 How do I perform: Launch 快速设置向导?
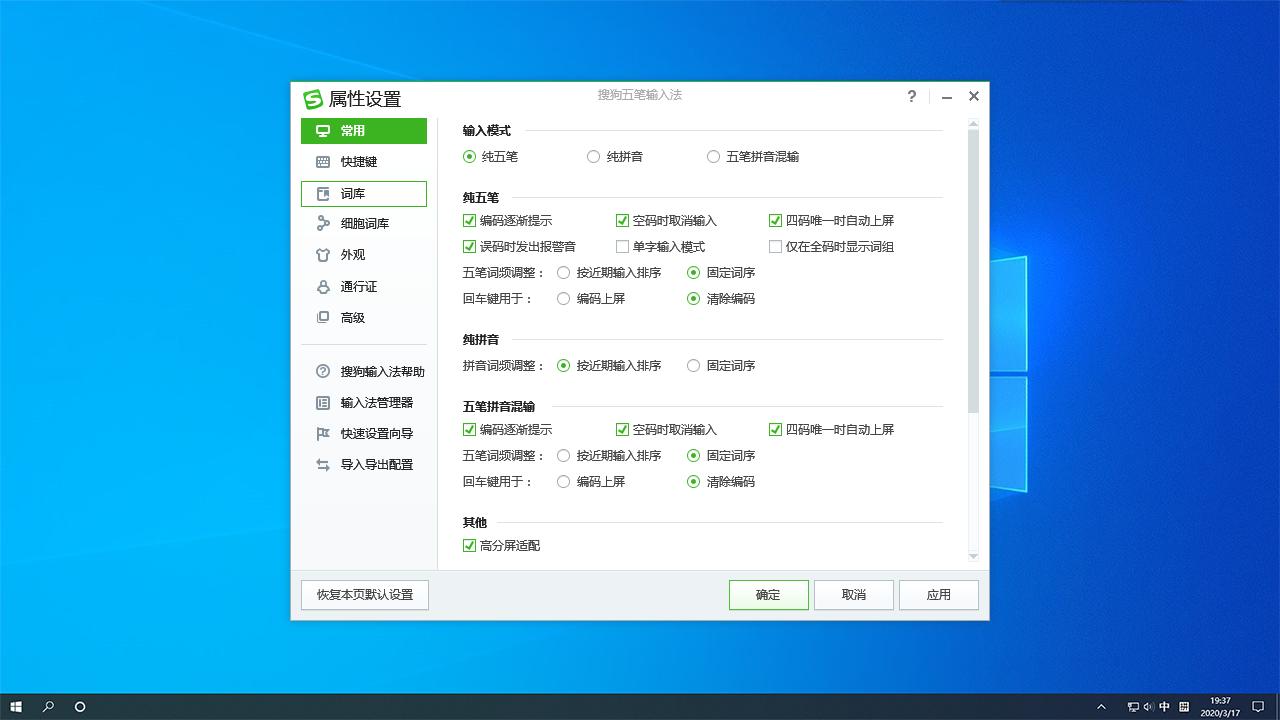(x=376, y=434)
